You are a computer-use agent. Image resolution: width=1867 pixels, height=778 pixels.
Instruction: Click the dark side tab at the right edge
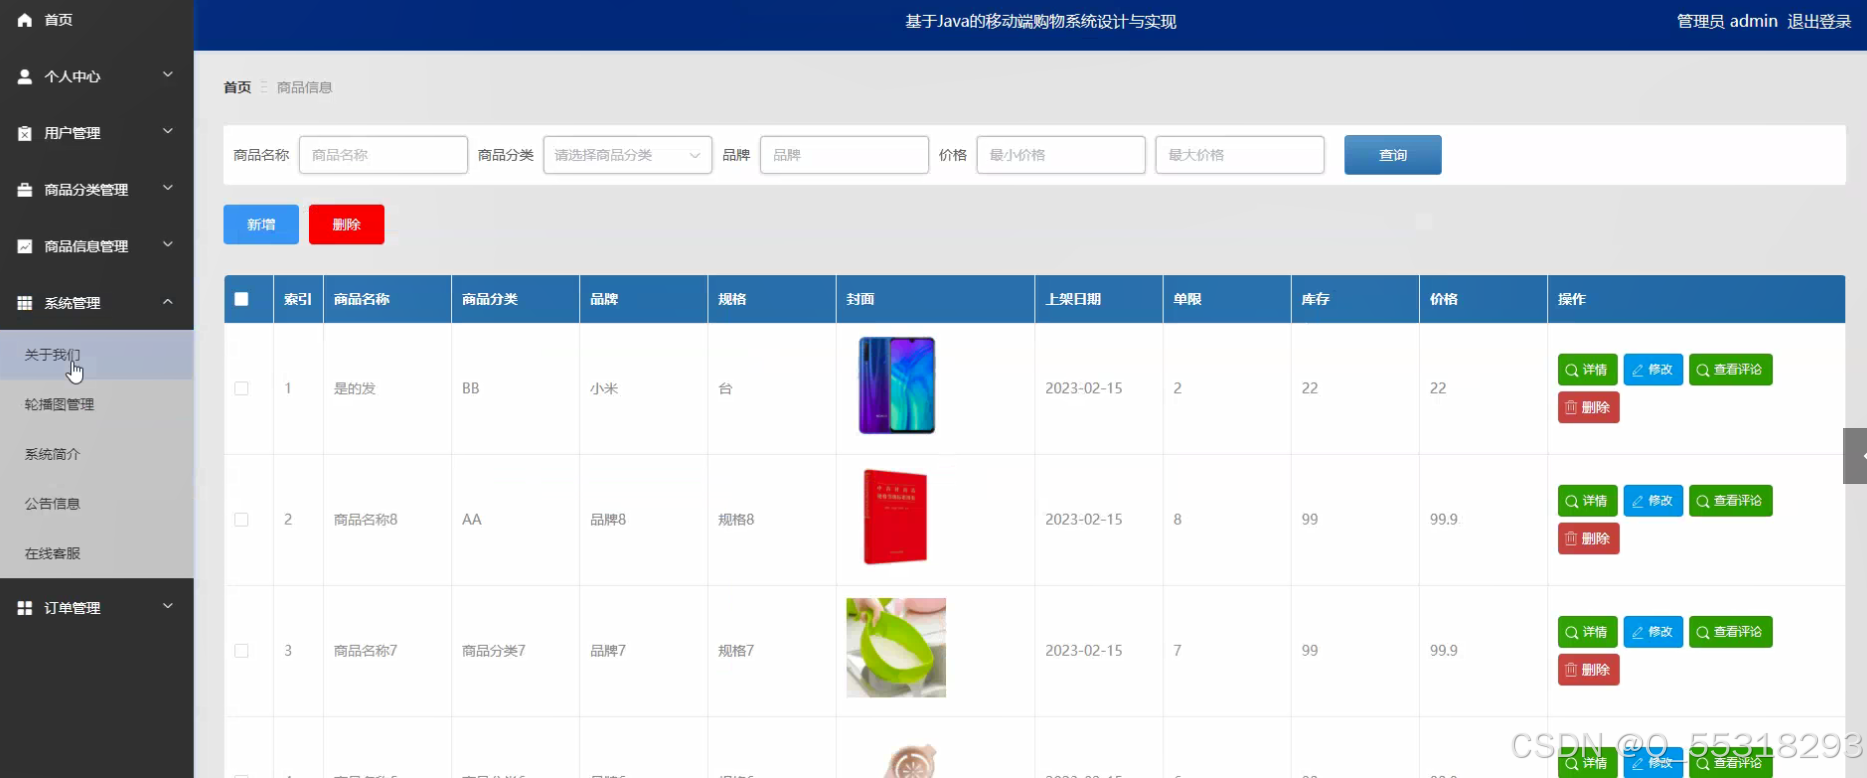(1855, 456)
